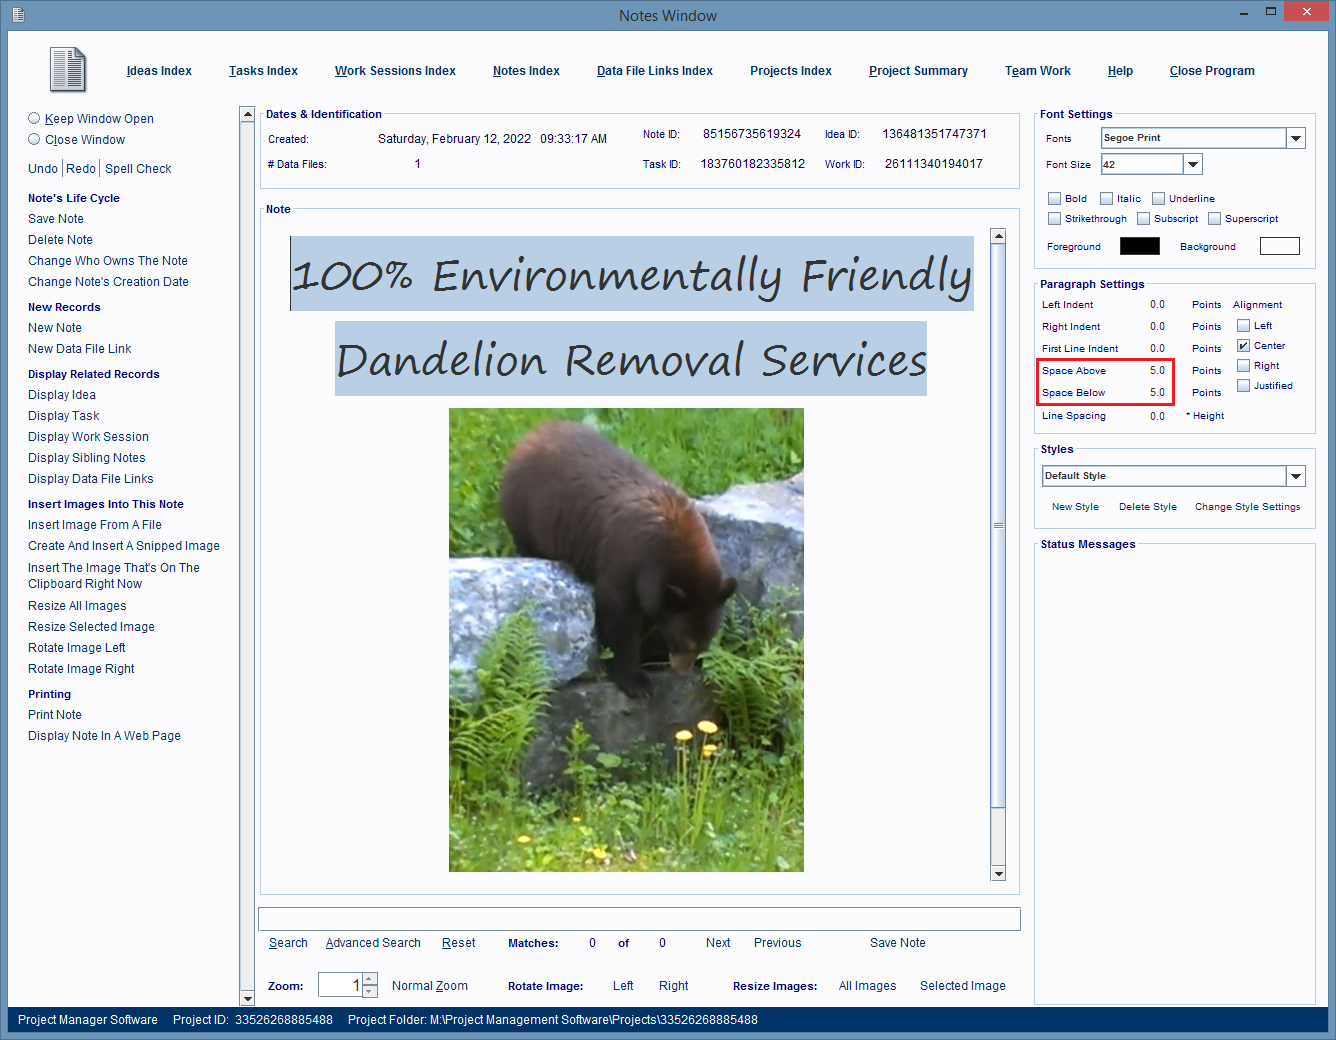The image size is (1336, 1040).
Task: Enable the Superscript checkbox
Action: (x=1214, y=218)
